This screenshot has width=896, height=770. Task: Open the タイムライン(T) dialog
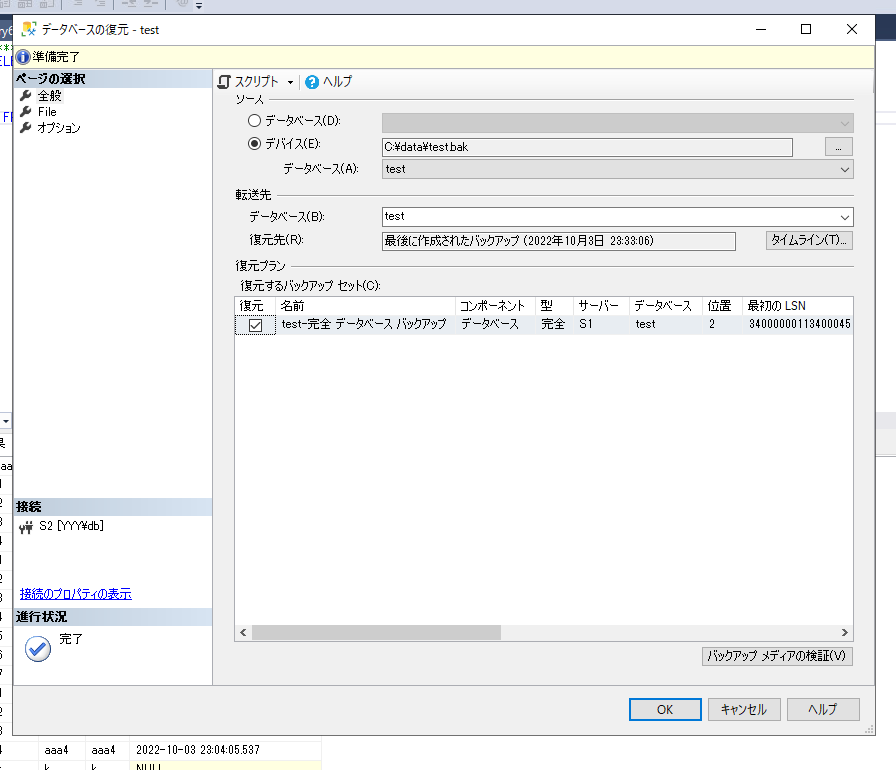(809, 240)
